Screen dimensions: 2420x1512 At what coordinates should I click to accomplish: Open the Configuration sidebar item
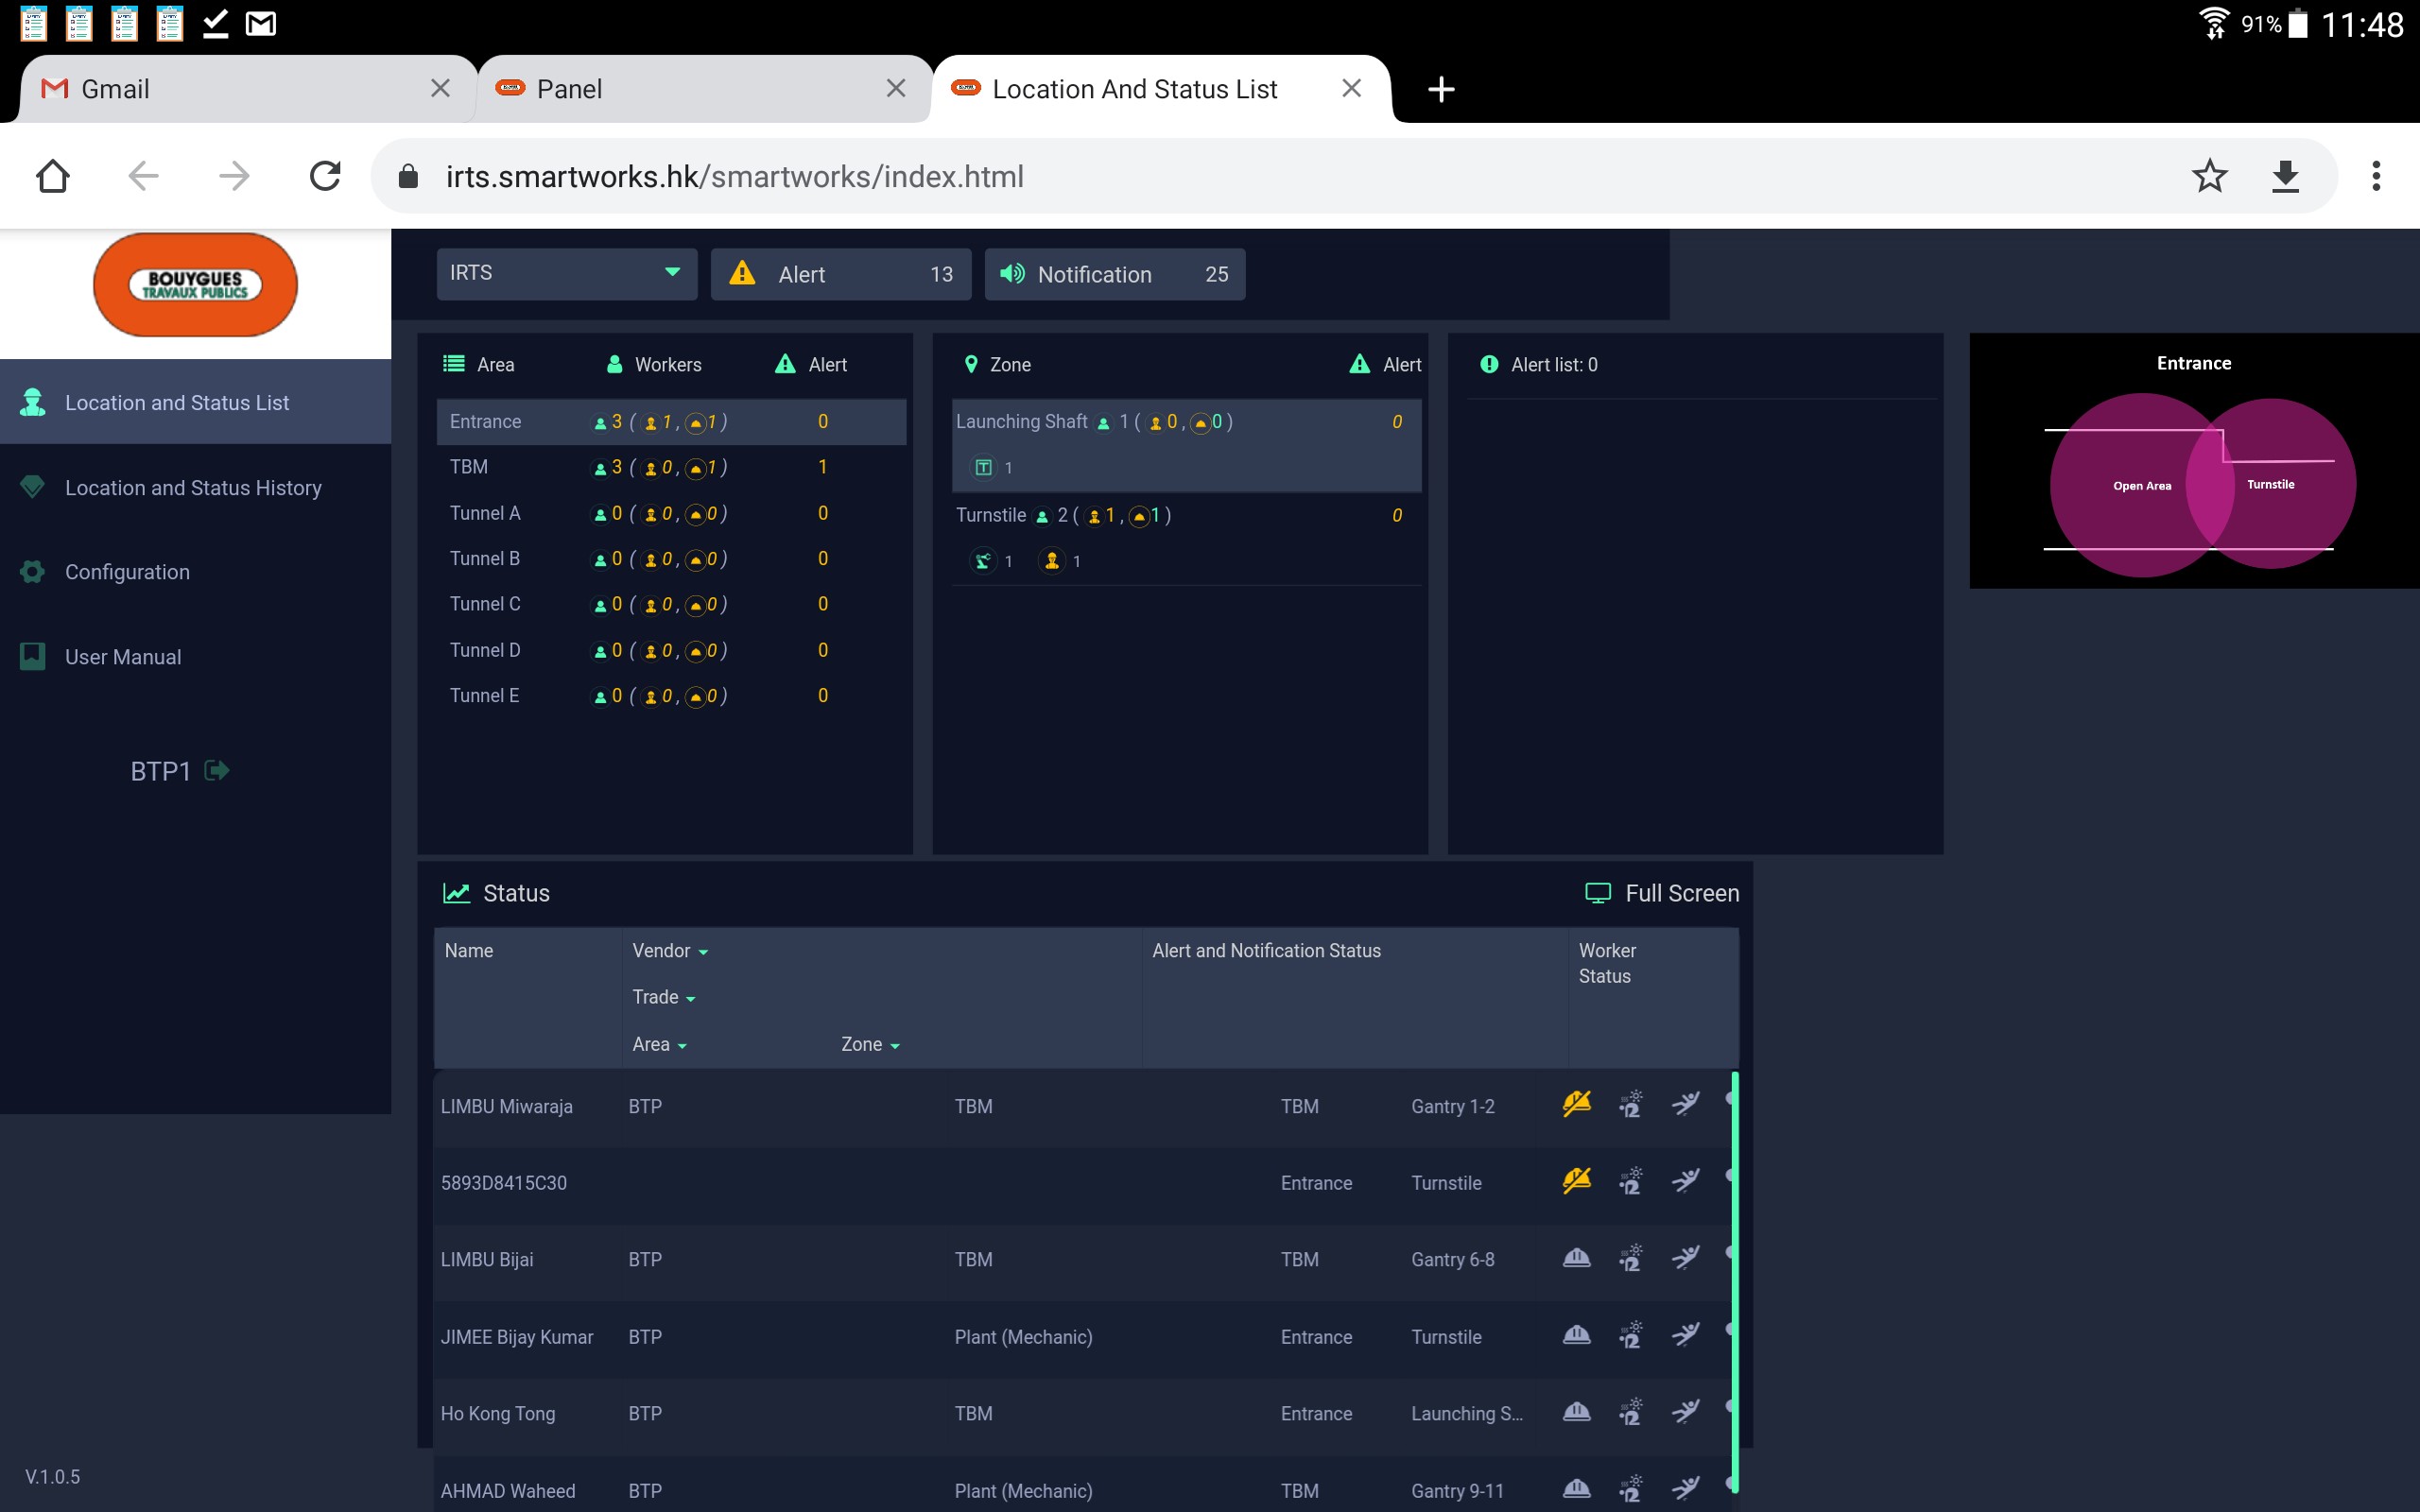click(127, 572)
